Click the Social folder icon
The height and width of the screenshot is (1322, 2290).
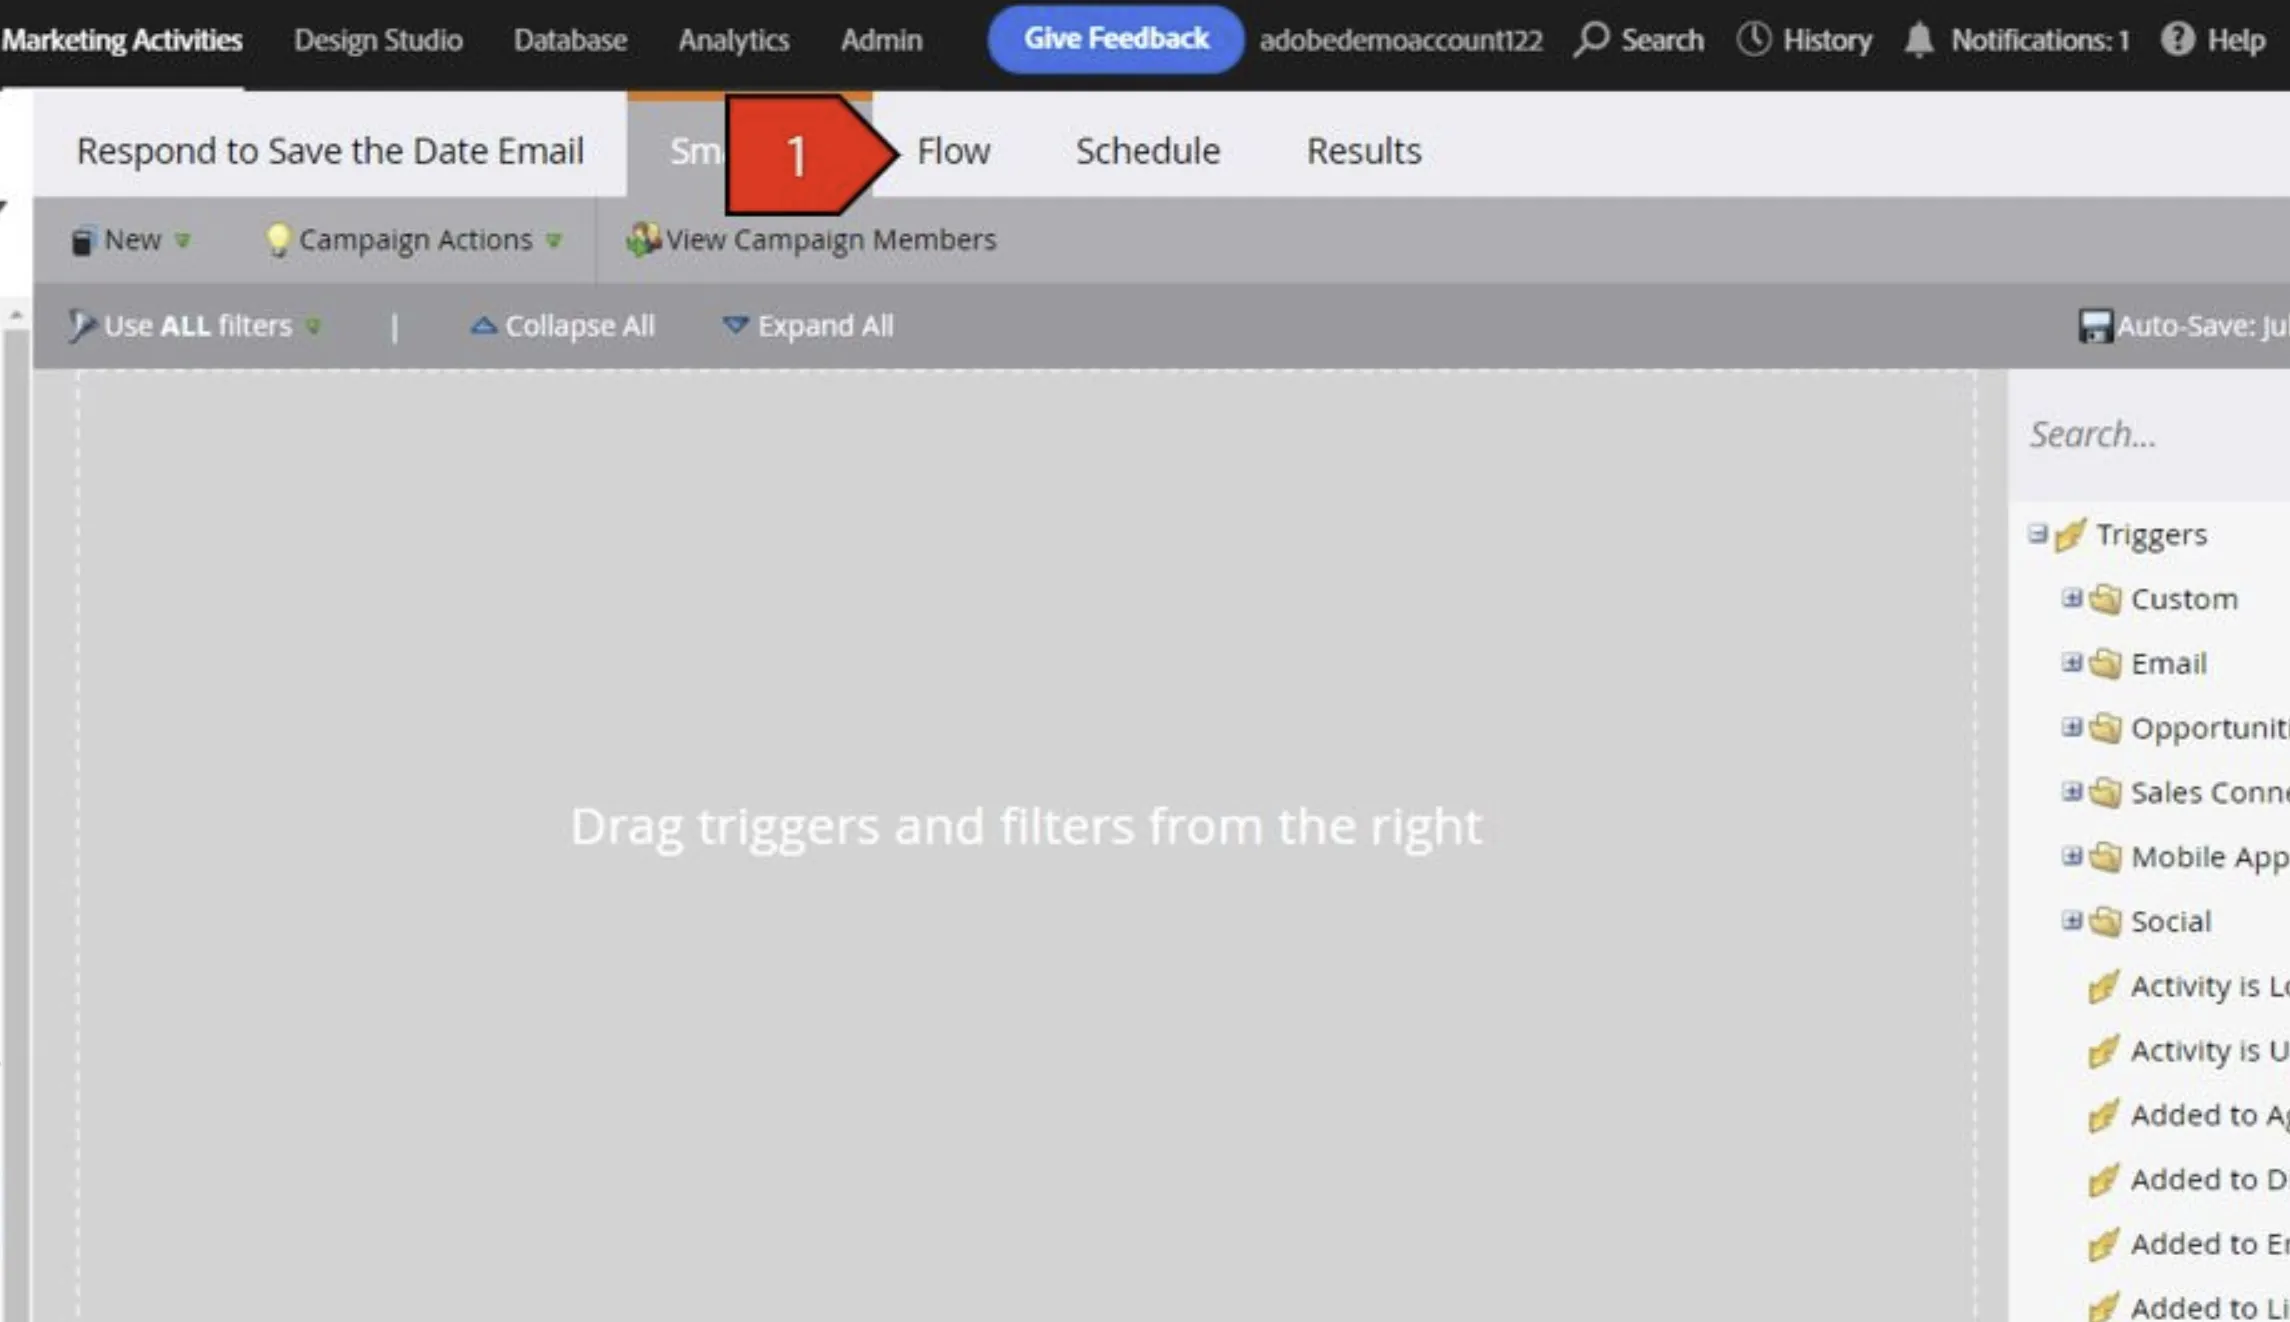tap(2105, 921)
